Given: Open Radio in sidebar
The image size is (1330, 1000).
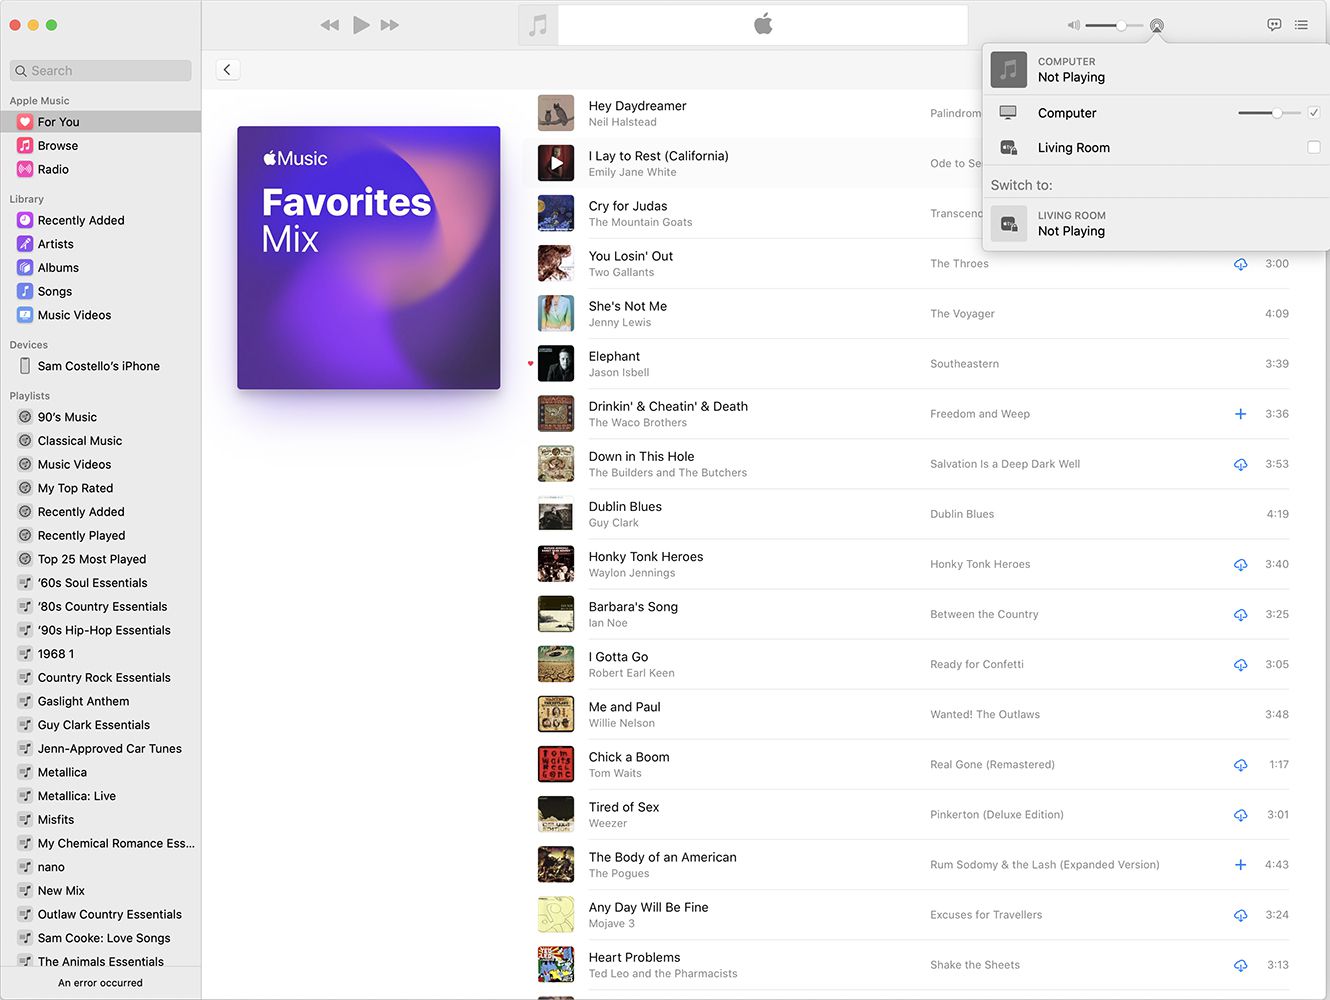Looking at the screenshot, I should pos(100,170).
